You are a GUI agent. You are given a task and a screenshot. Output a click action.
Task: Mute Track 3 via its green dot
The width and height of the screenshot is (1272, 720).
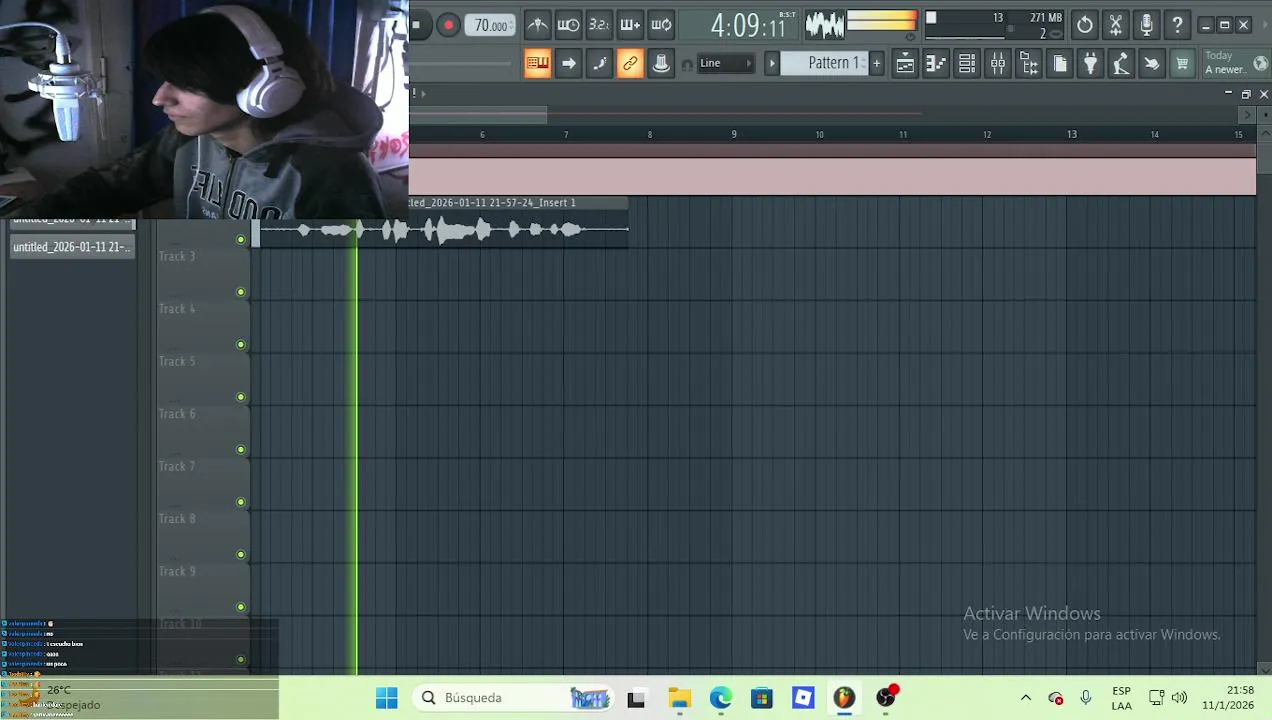point(240,292)
